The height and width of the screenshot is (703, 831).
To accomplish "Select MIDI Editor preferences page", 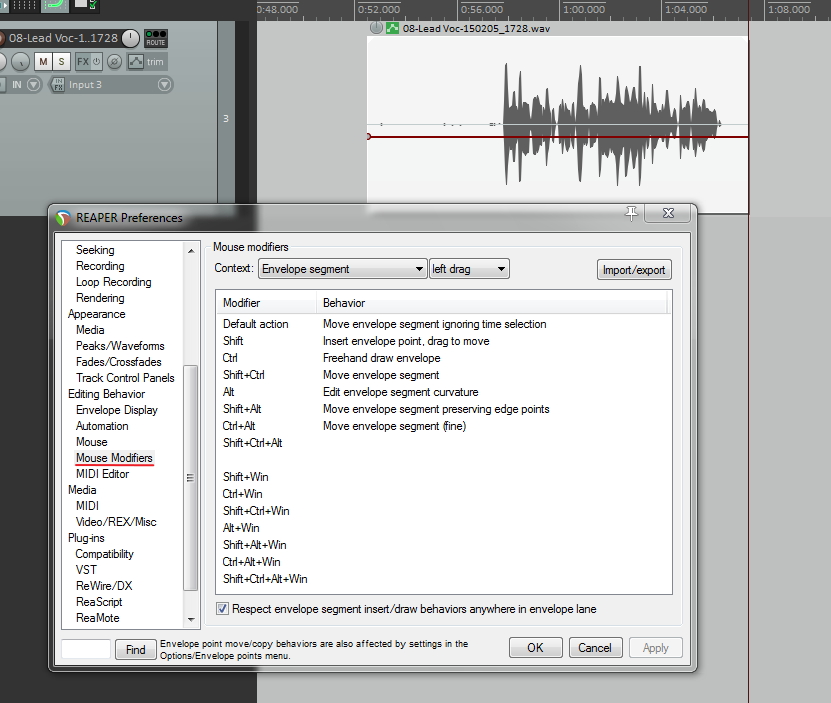I will pyautogui.click(x=102, y=473).
